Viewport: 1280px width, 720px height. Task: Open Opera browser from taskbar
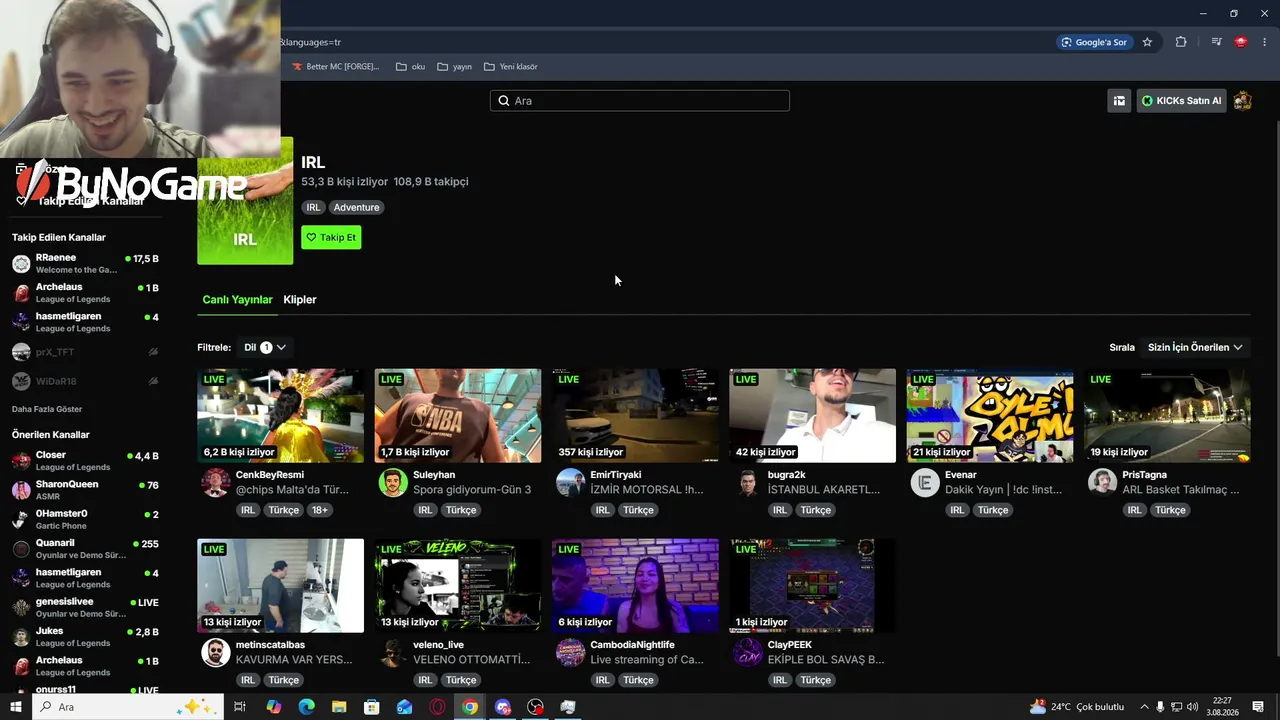click(437, 707)
